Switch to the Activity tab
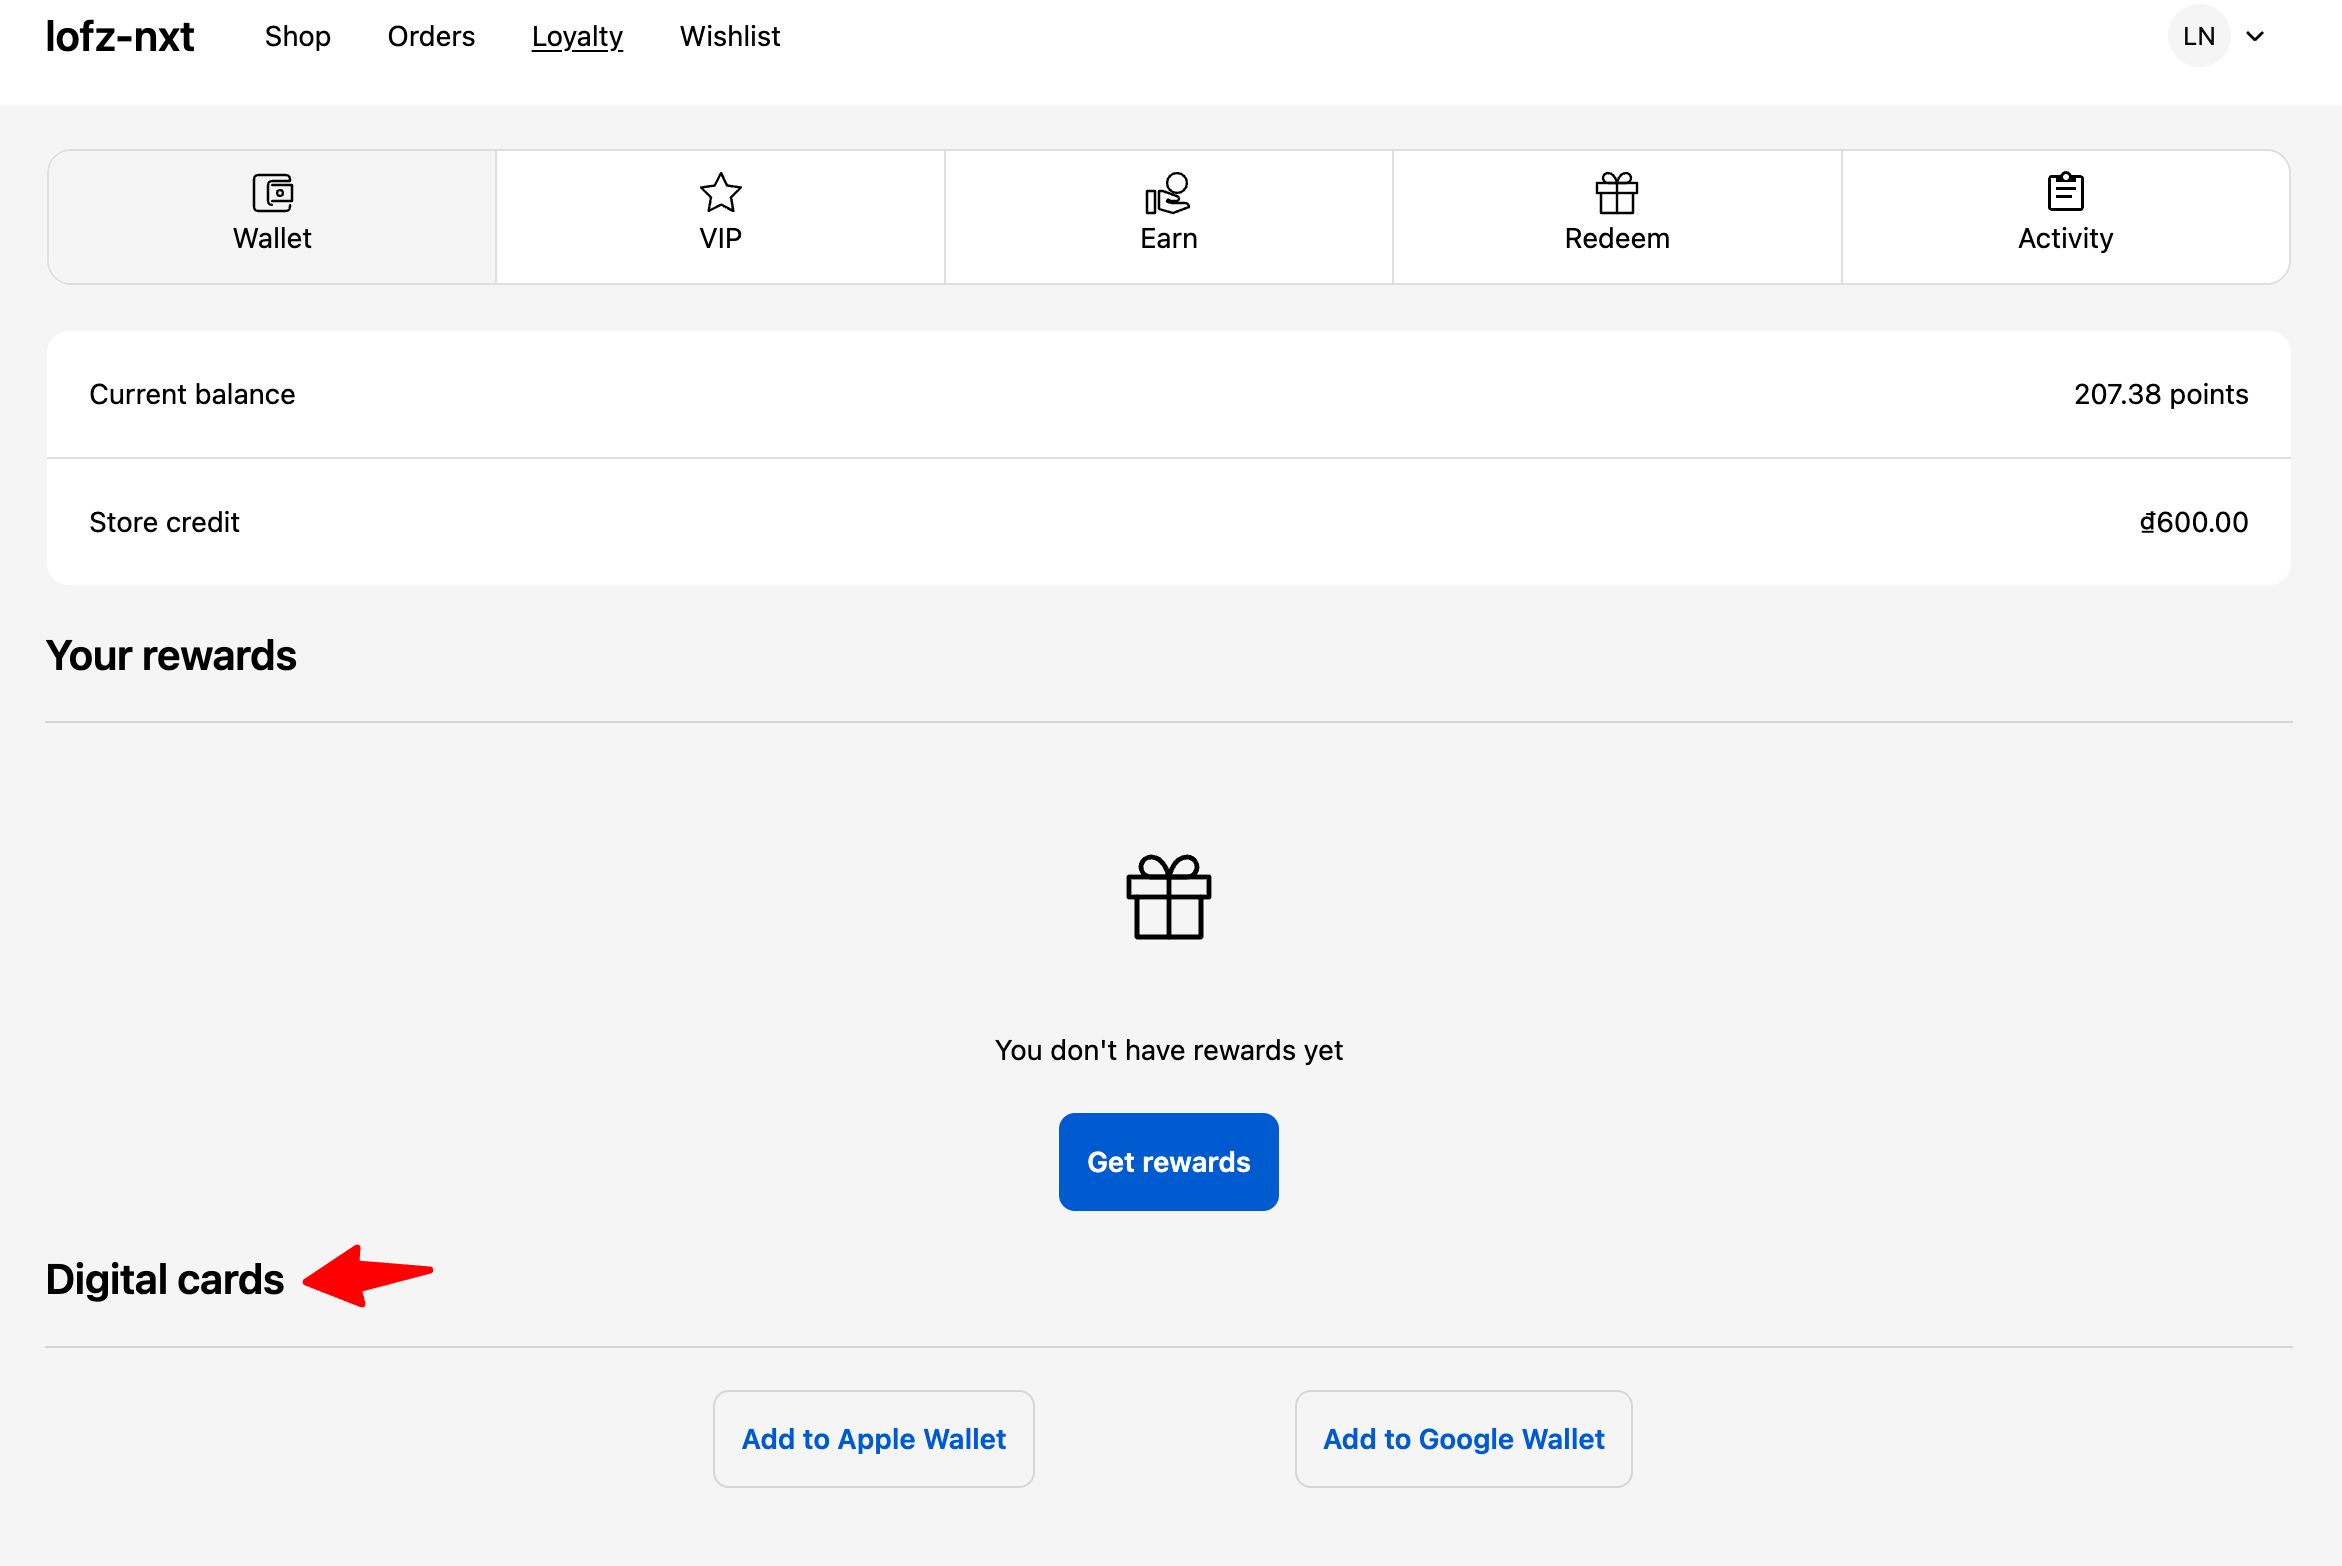 [x=2065, y=216]
